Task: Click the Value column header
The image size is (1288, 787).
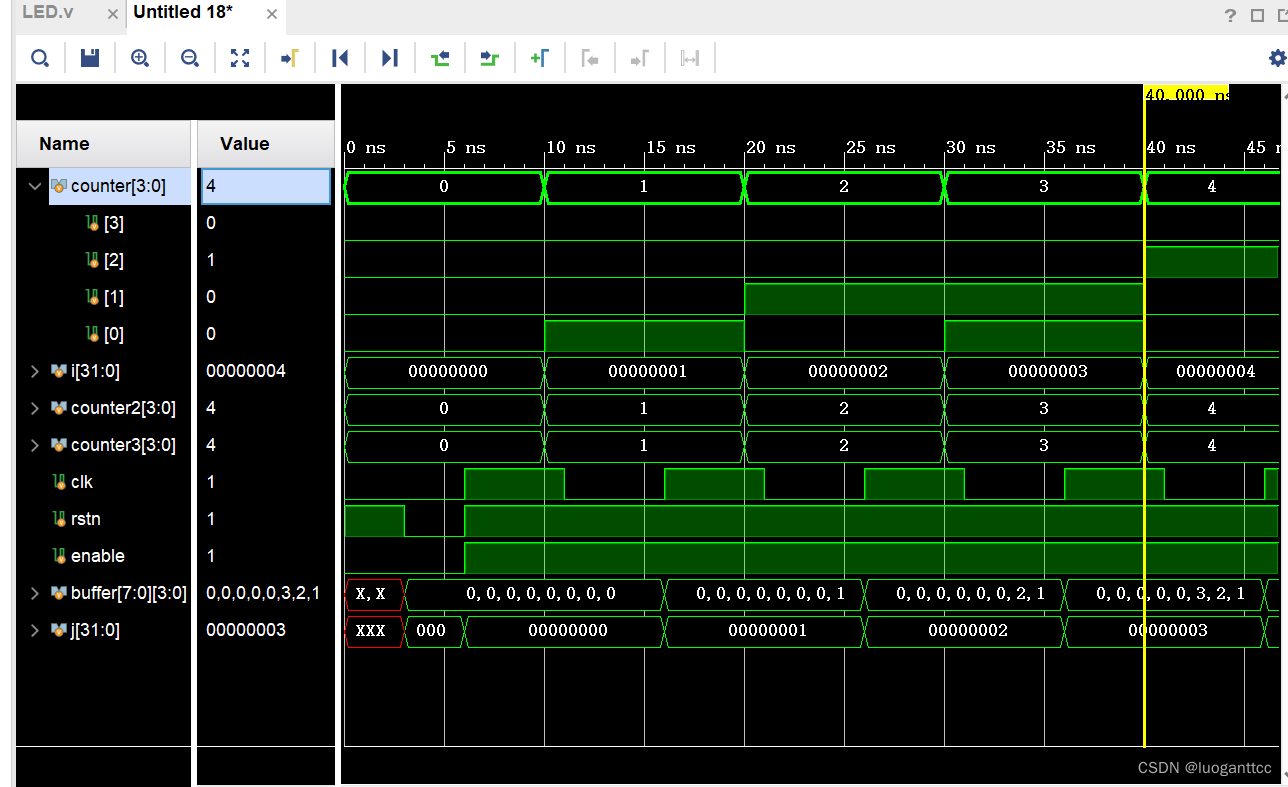Action: pyautogui.click(x=266, y=144)
